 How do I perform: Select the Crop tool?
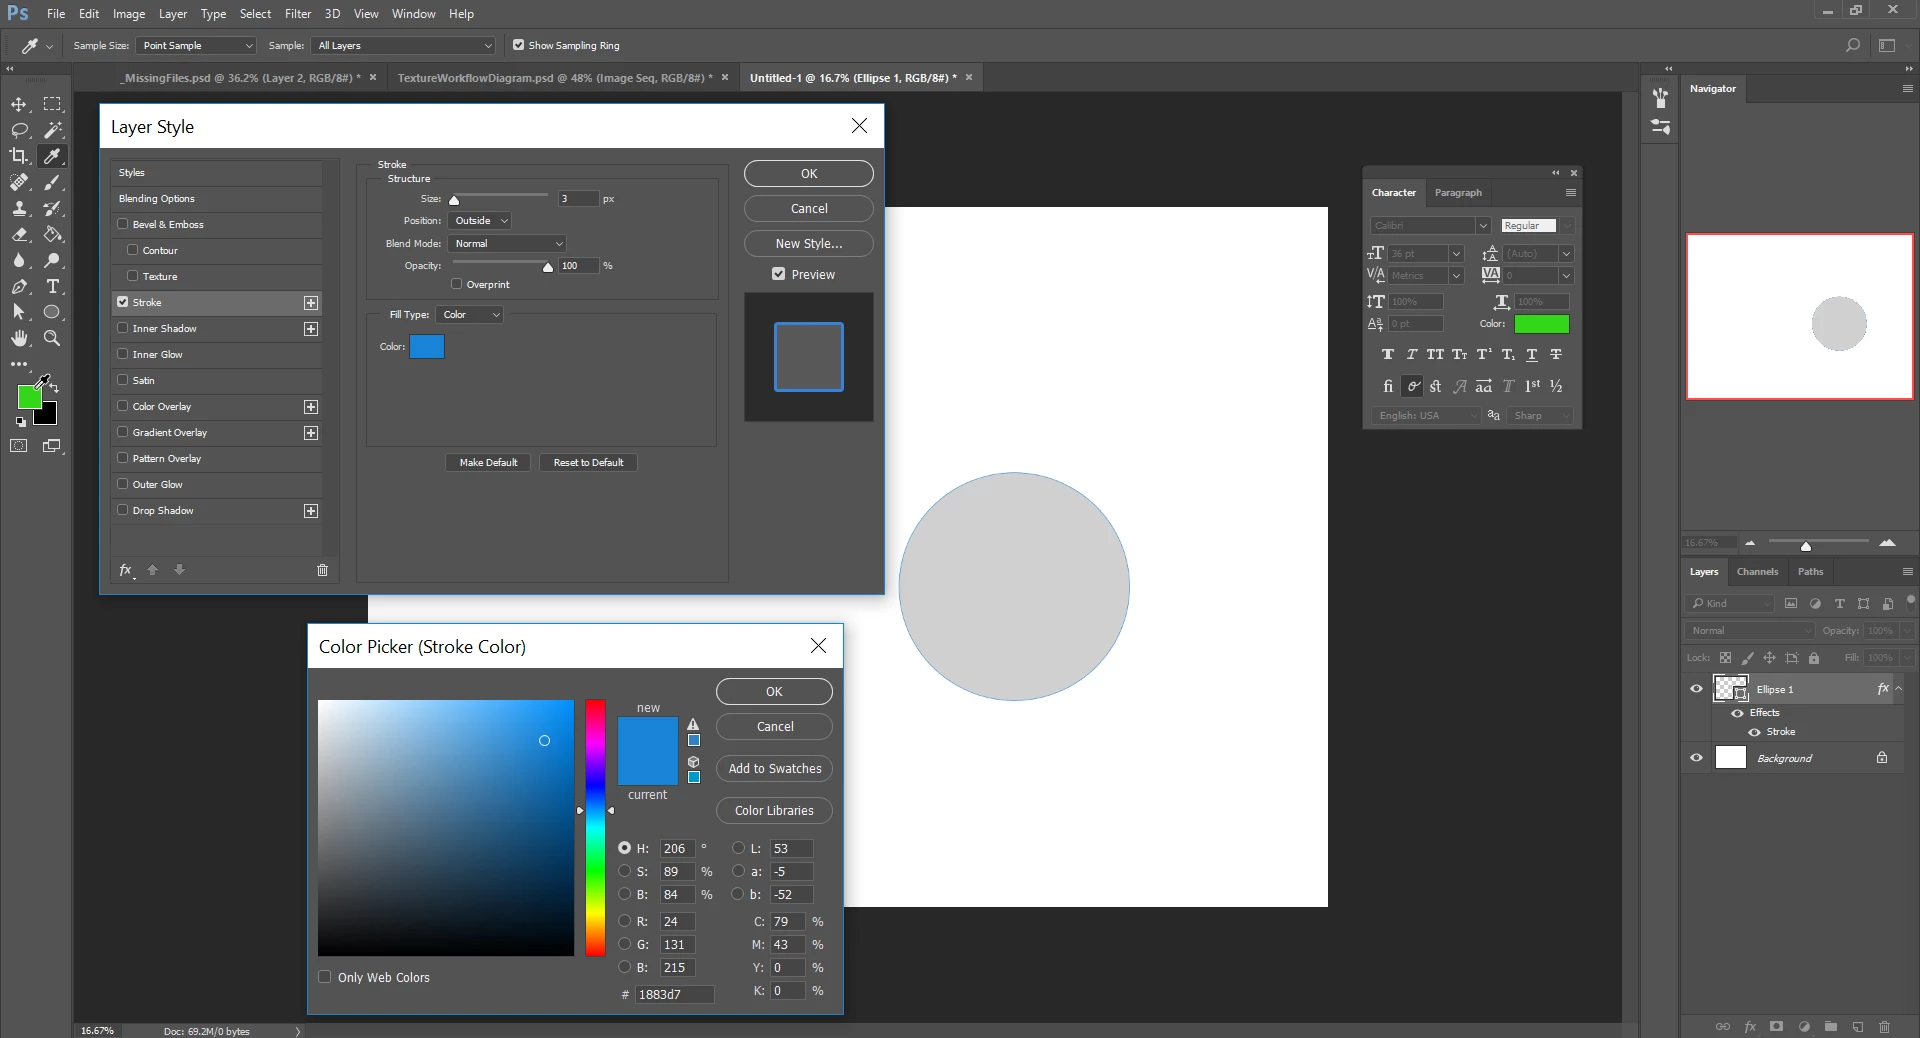[19, 156]
